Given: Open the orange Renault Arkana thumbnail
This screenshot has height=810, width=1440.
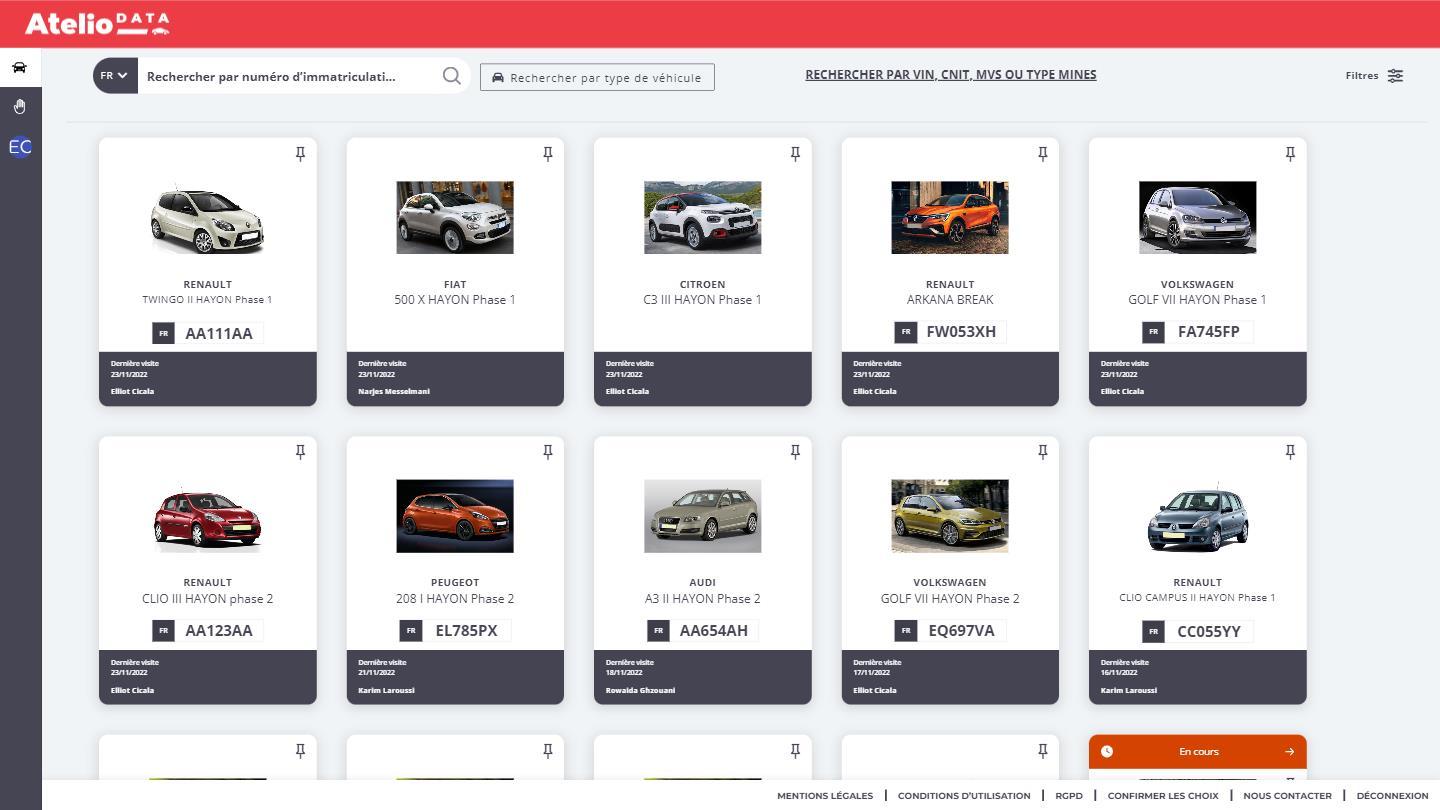Looking at the screenshot, I should pyautogui.click(x=950, y=218).
